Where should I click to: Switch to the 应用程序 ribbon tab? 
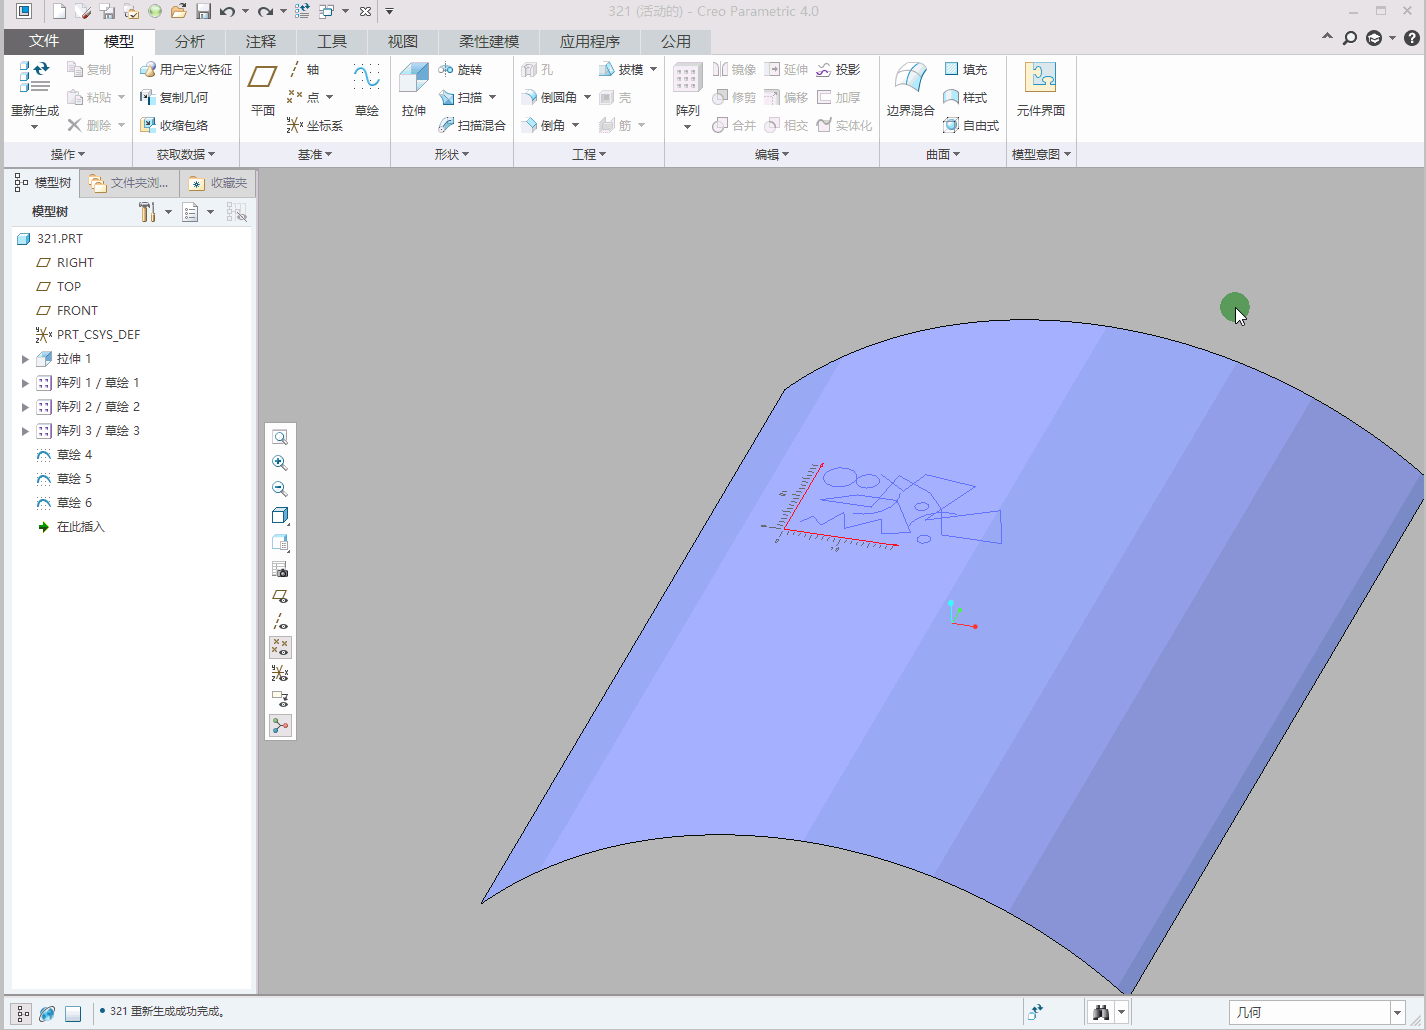coord(590,41)
